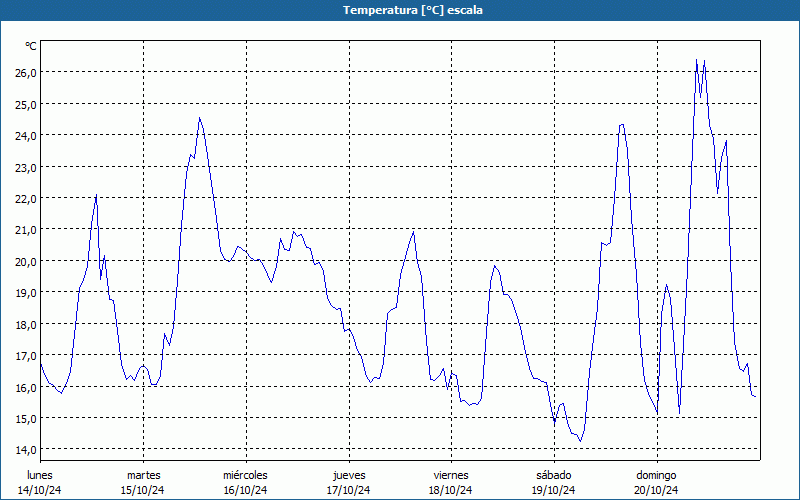800x500 pixels.
Task: Click the date 14/10/24
Action: pos(40,490)
